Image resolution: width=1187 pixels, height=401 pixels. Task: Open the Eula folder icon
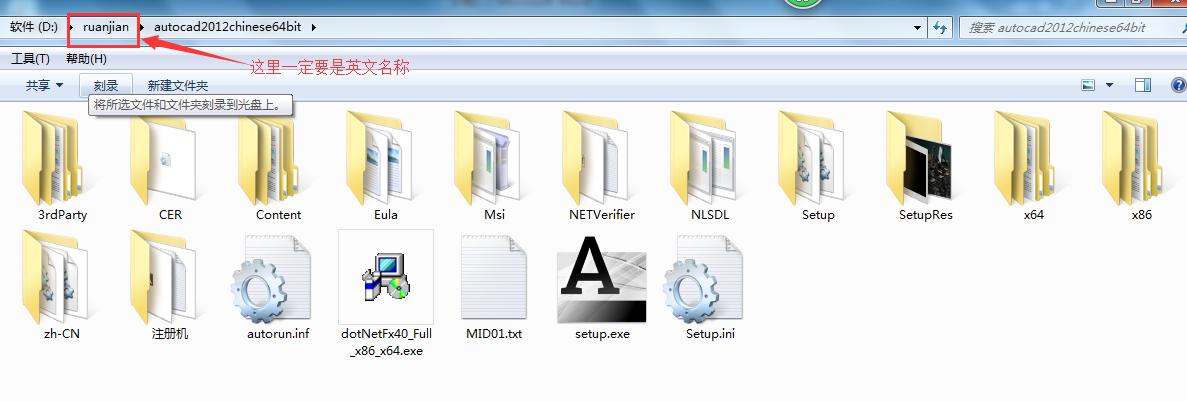click(379, 158)
